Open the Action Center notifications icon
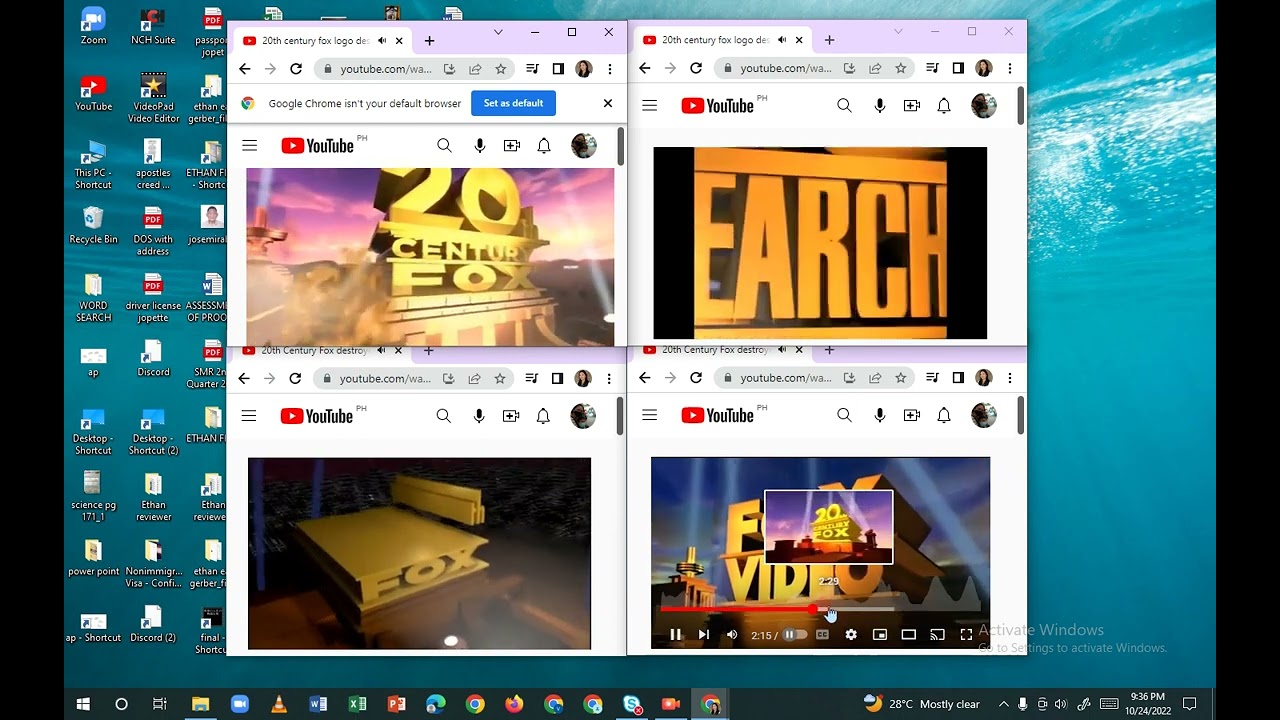Screen dimensions: 1280x720 (x=1190, y=704)
